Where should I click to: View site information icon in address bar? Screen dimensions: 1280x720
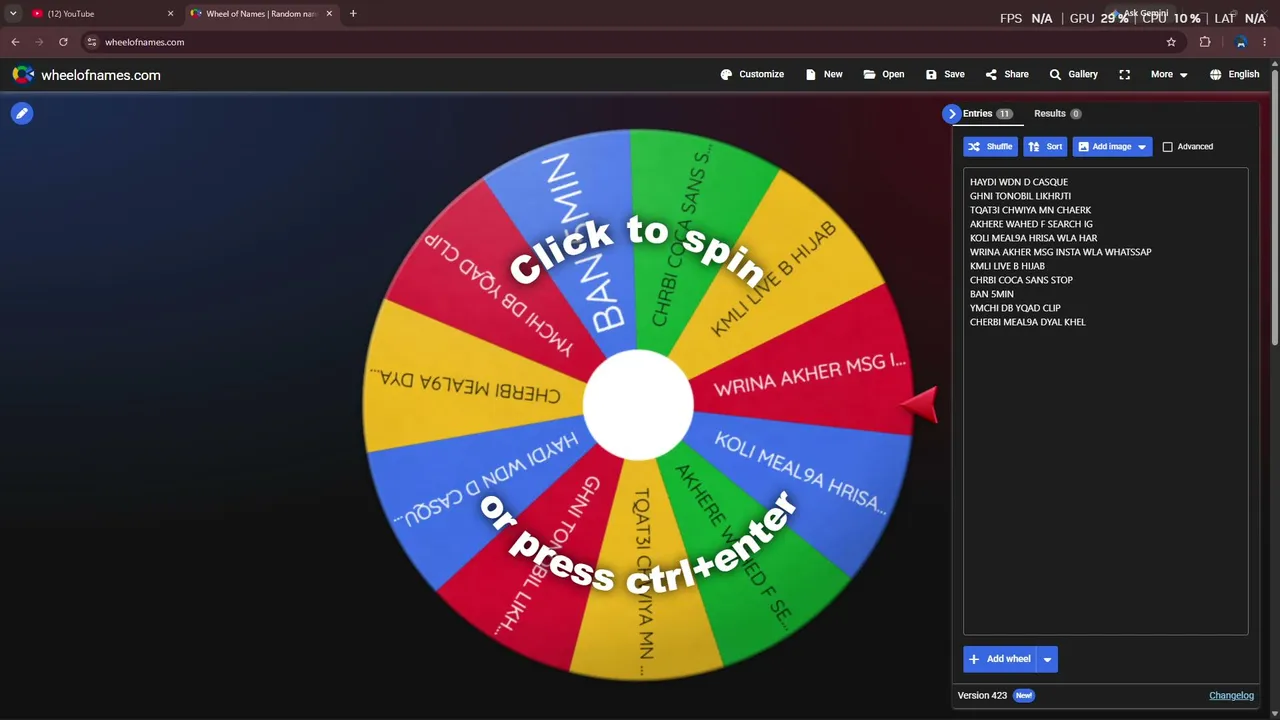click(x=91, y=42)
